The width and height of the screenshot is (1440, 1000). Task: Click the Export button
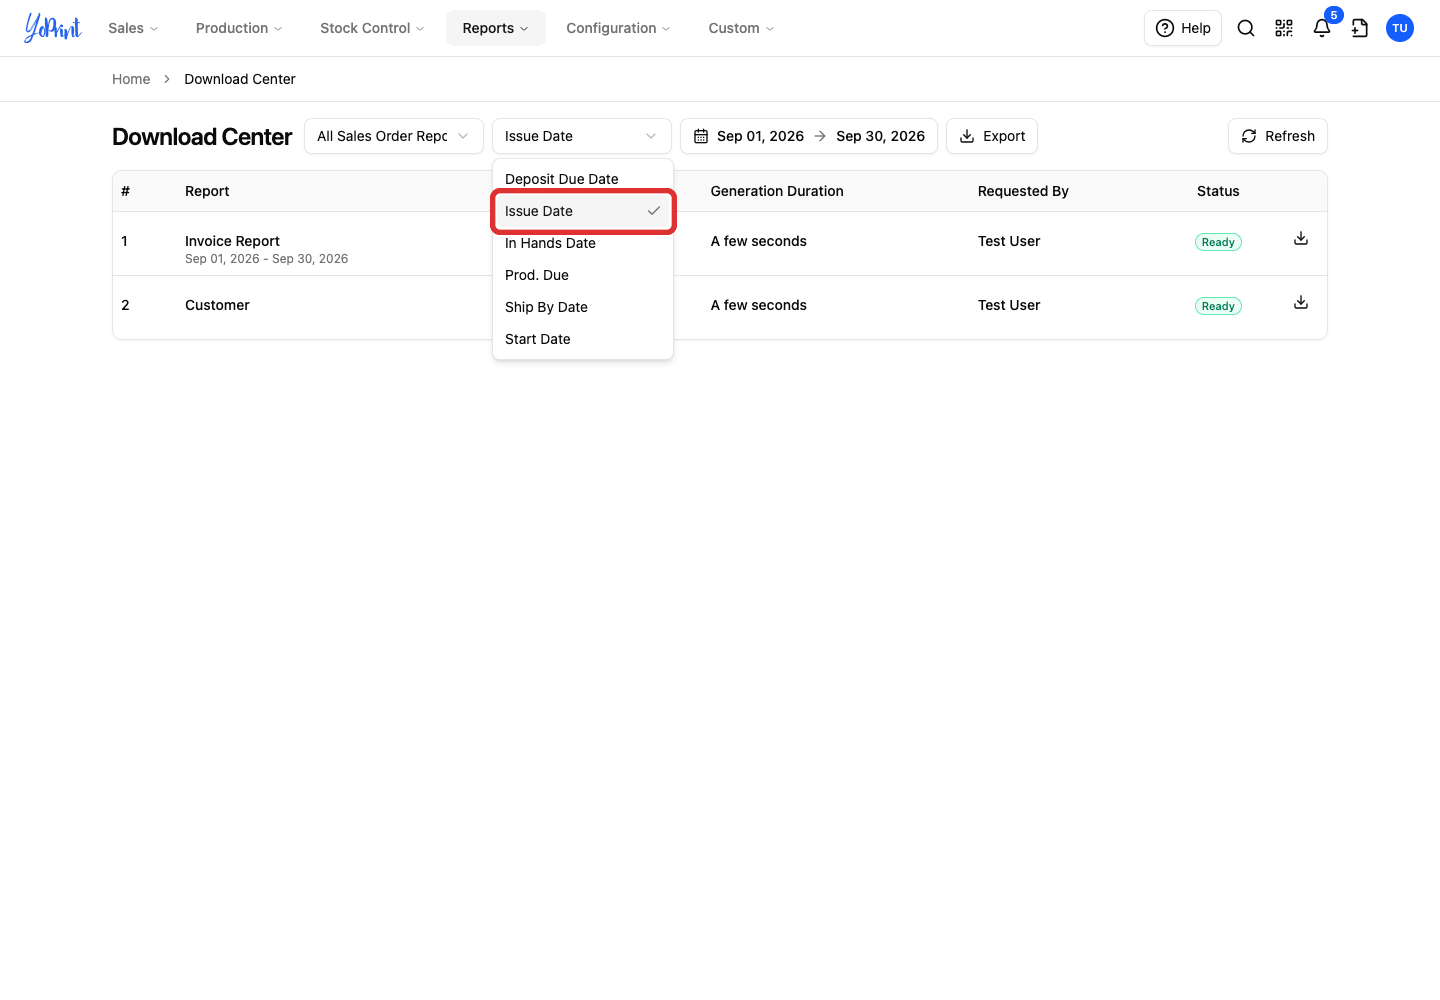coord(992,136)
